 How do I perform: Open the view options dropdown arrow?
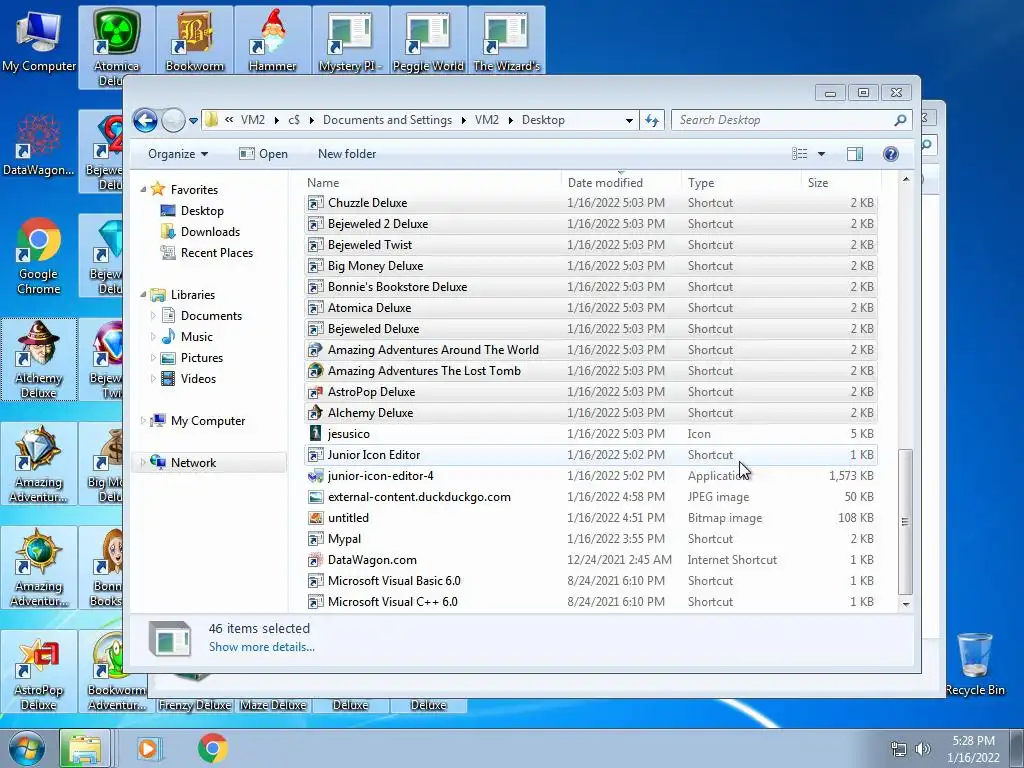tap(822, 154)
